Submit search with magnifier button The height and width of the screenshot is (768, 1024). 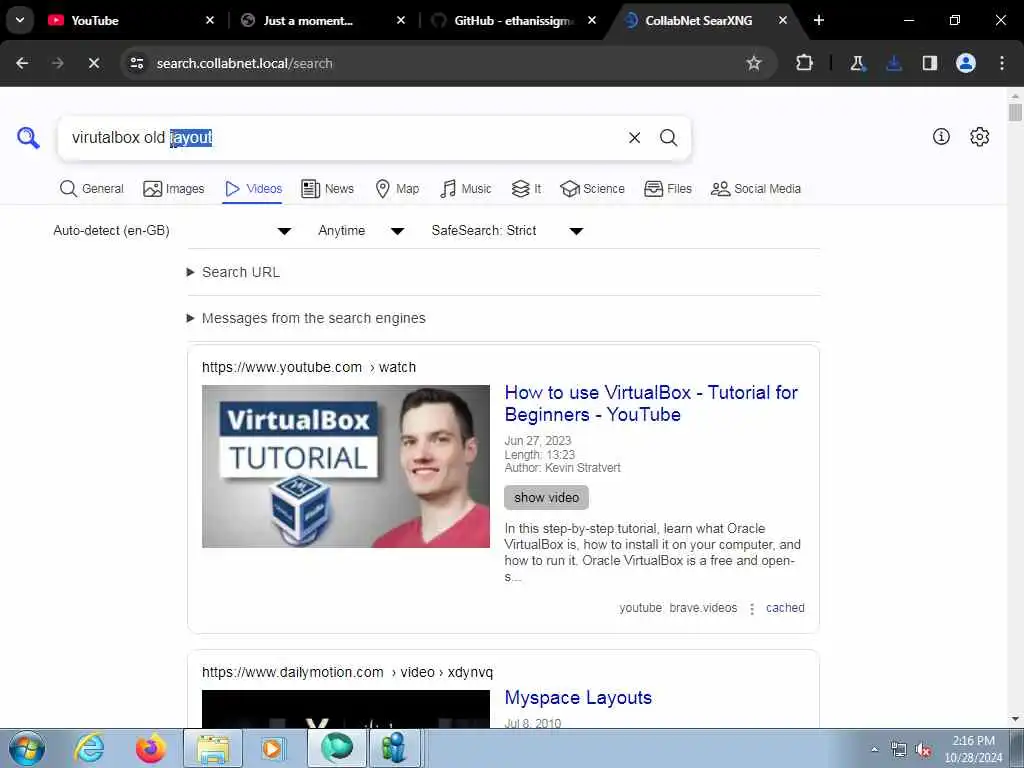[x=668, y=138]
